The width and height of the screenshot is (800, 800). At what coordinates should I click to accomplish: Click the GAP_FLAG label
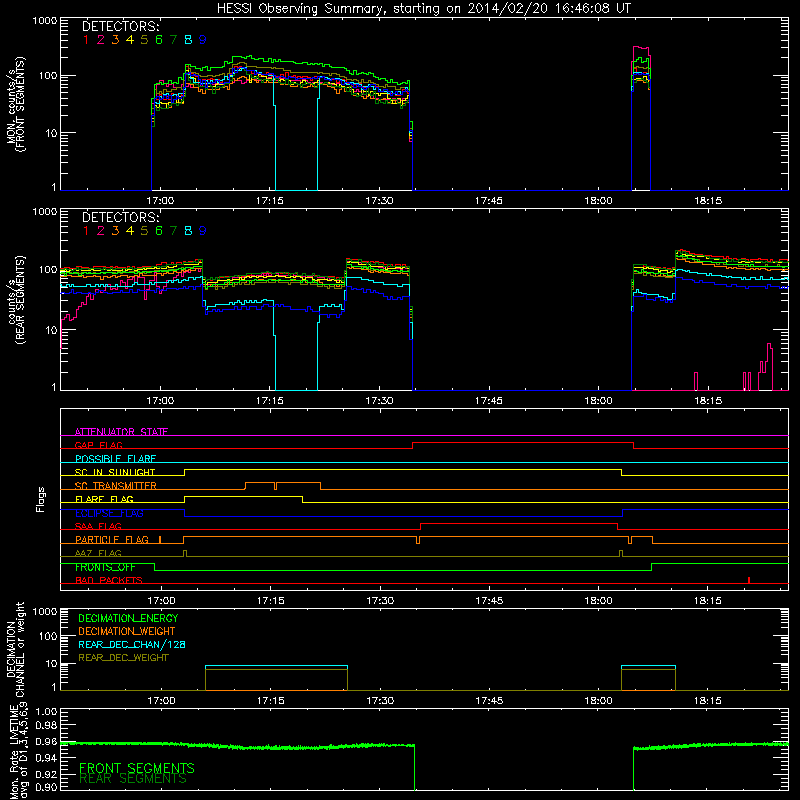99,445
